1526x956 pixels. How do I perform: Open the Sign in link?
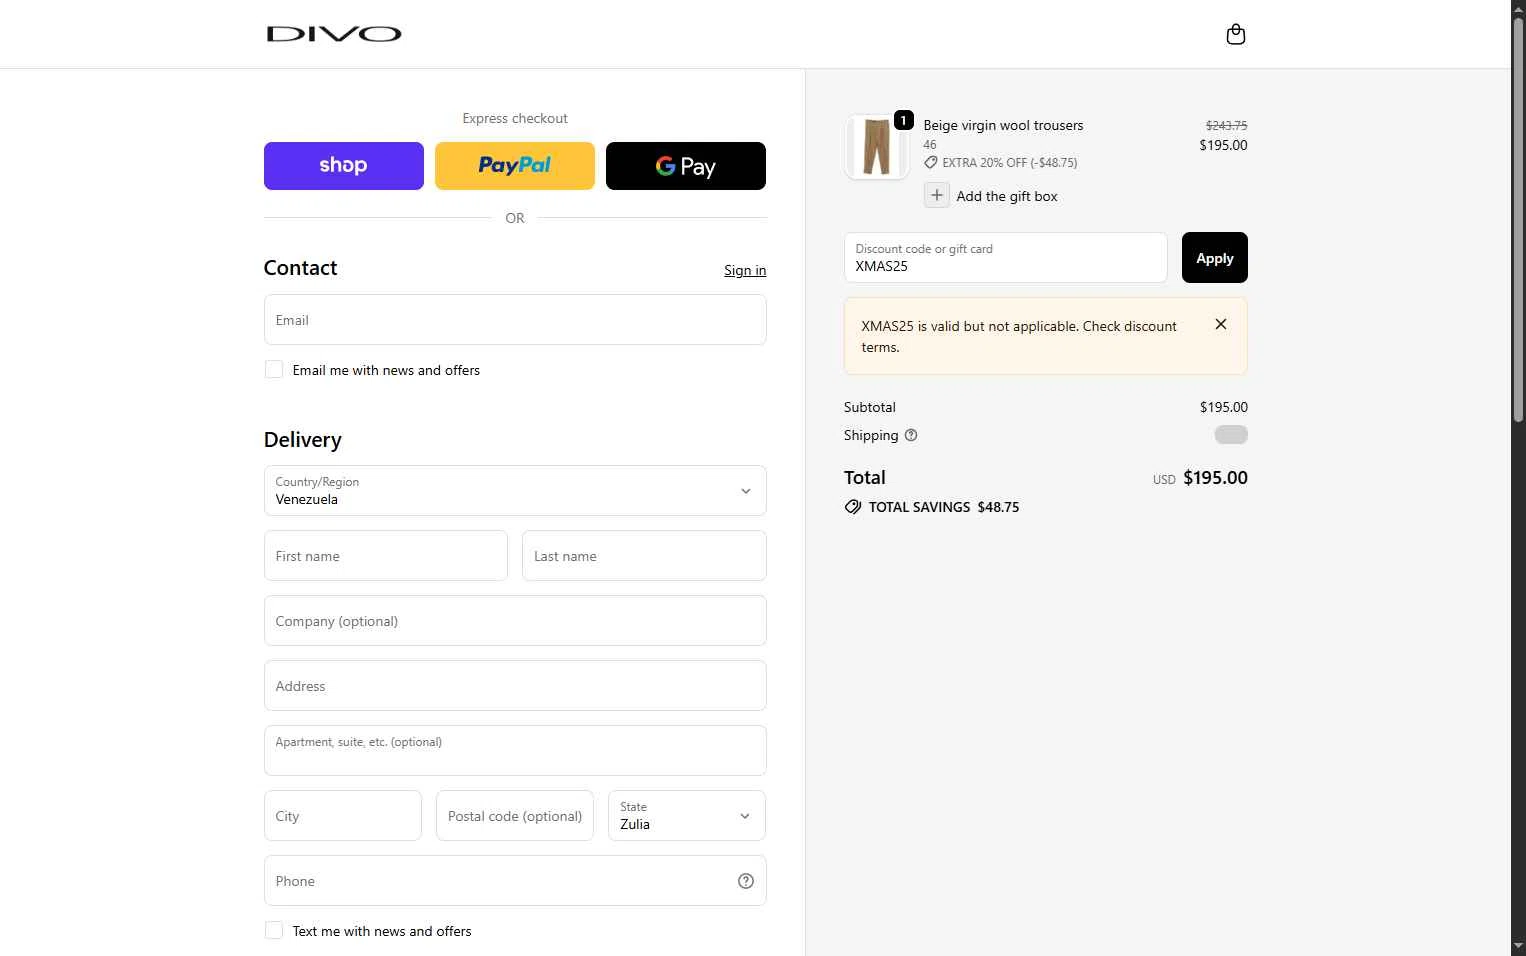coord(745,270)
